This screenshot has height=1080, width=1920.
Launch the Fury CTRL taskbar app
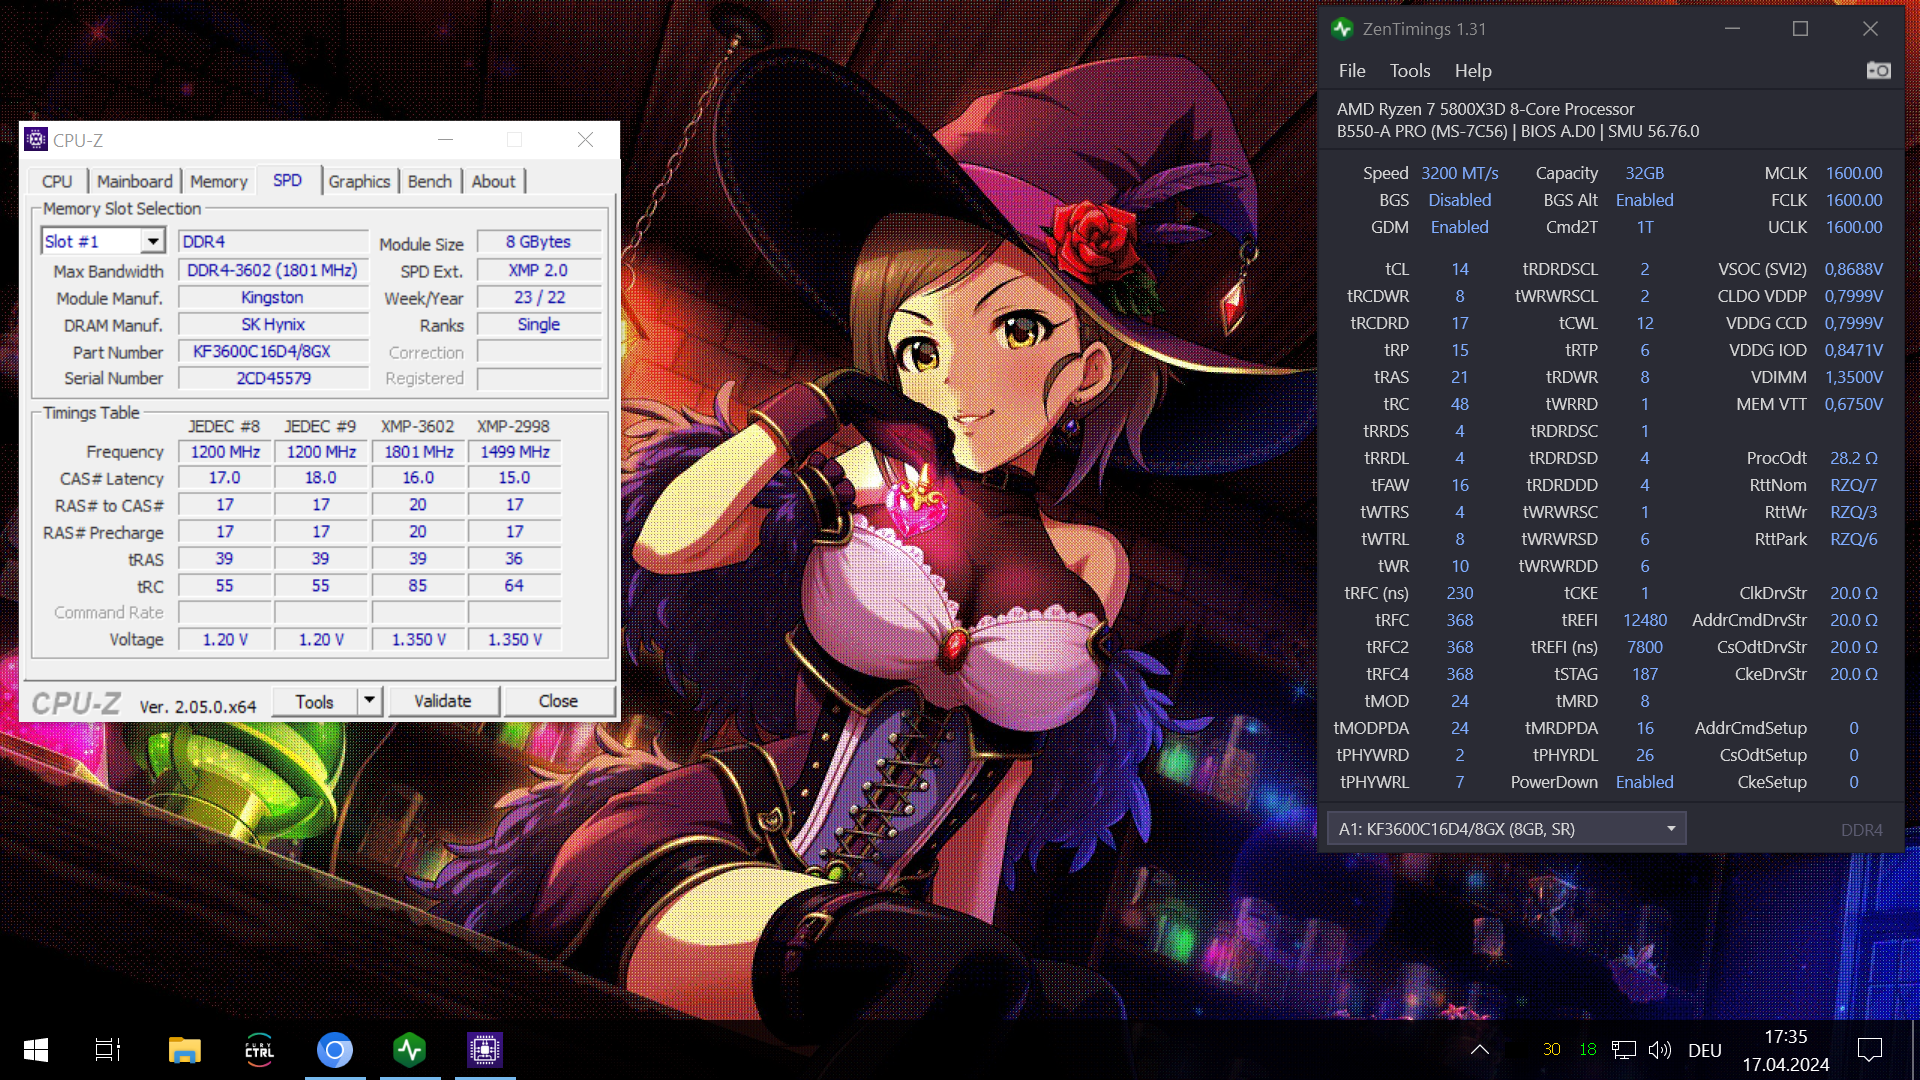[x=259, y=1049]
